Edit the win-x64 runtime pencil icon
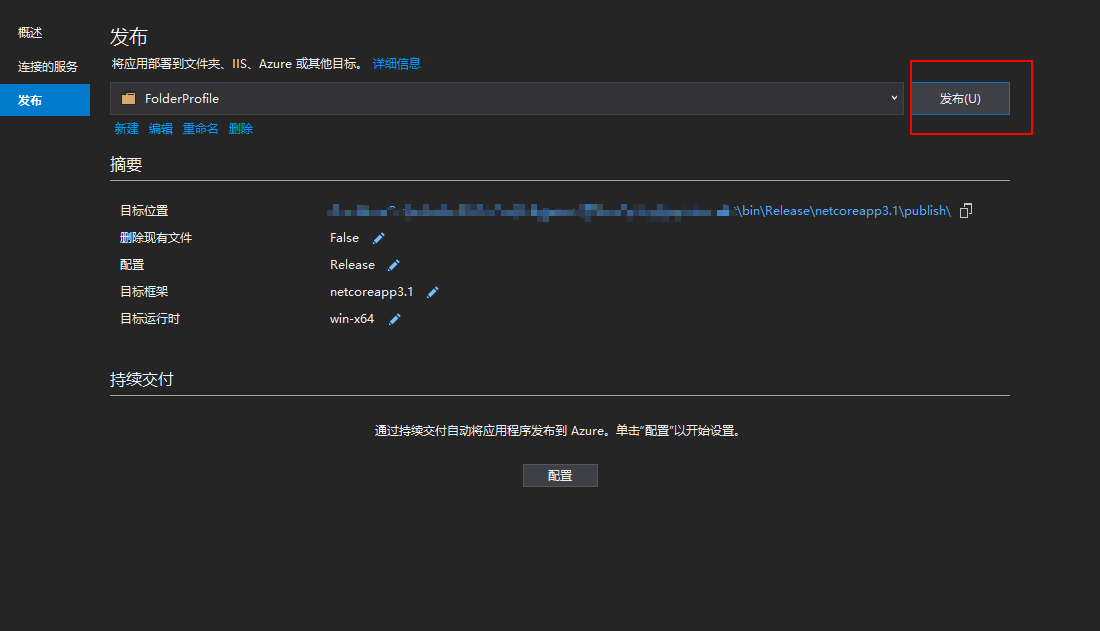 (x=394, y=319)
